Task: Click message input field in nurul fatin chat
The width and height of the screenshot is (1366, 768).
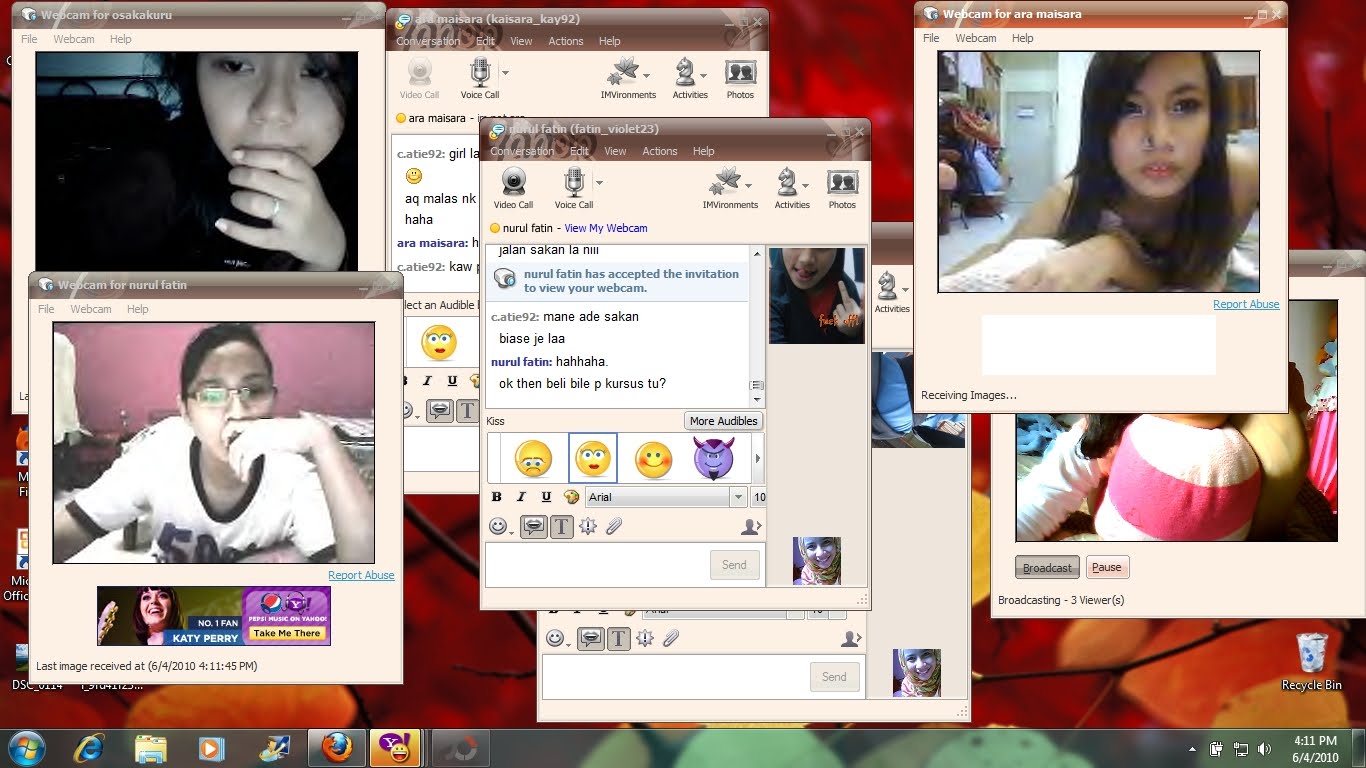Action: pyautogui.click(x=597, y=564)
